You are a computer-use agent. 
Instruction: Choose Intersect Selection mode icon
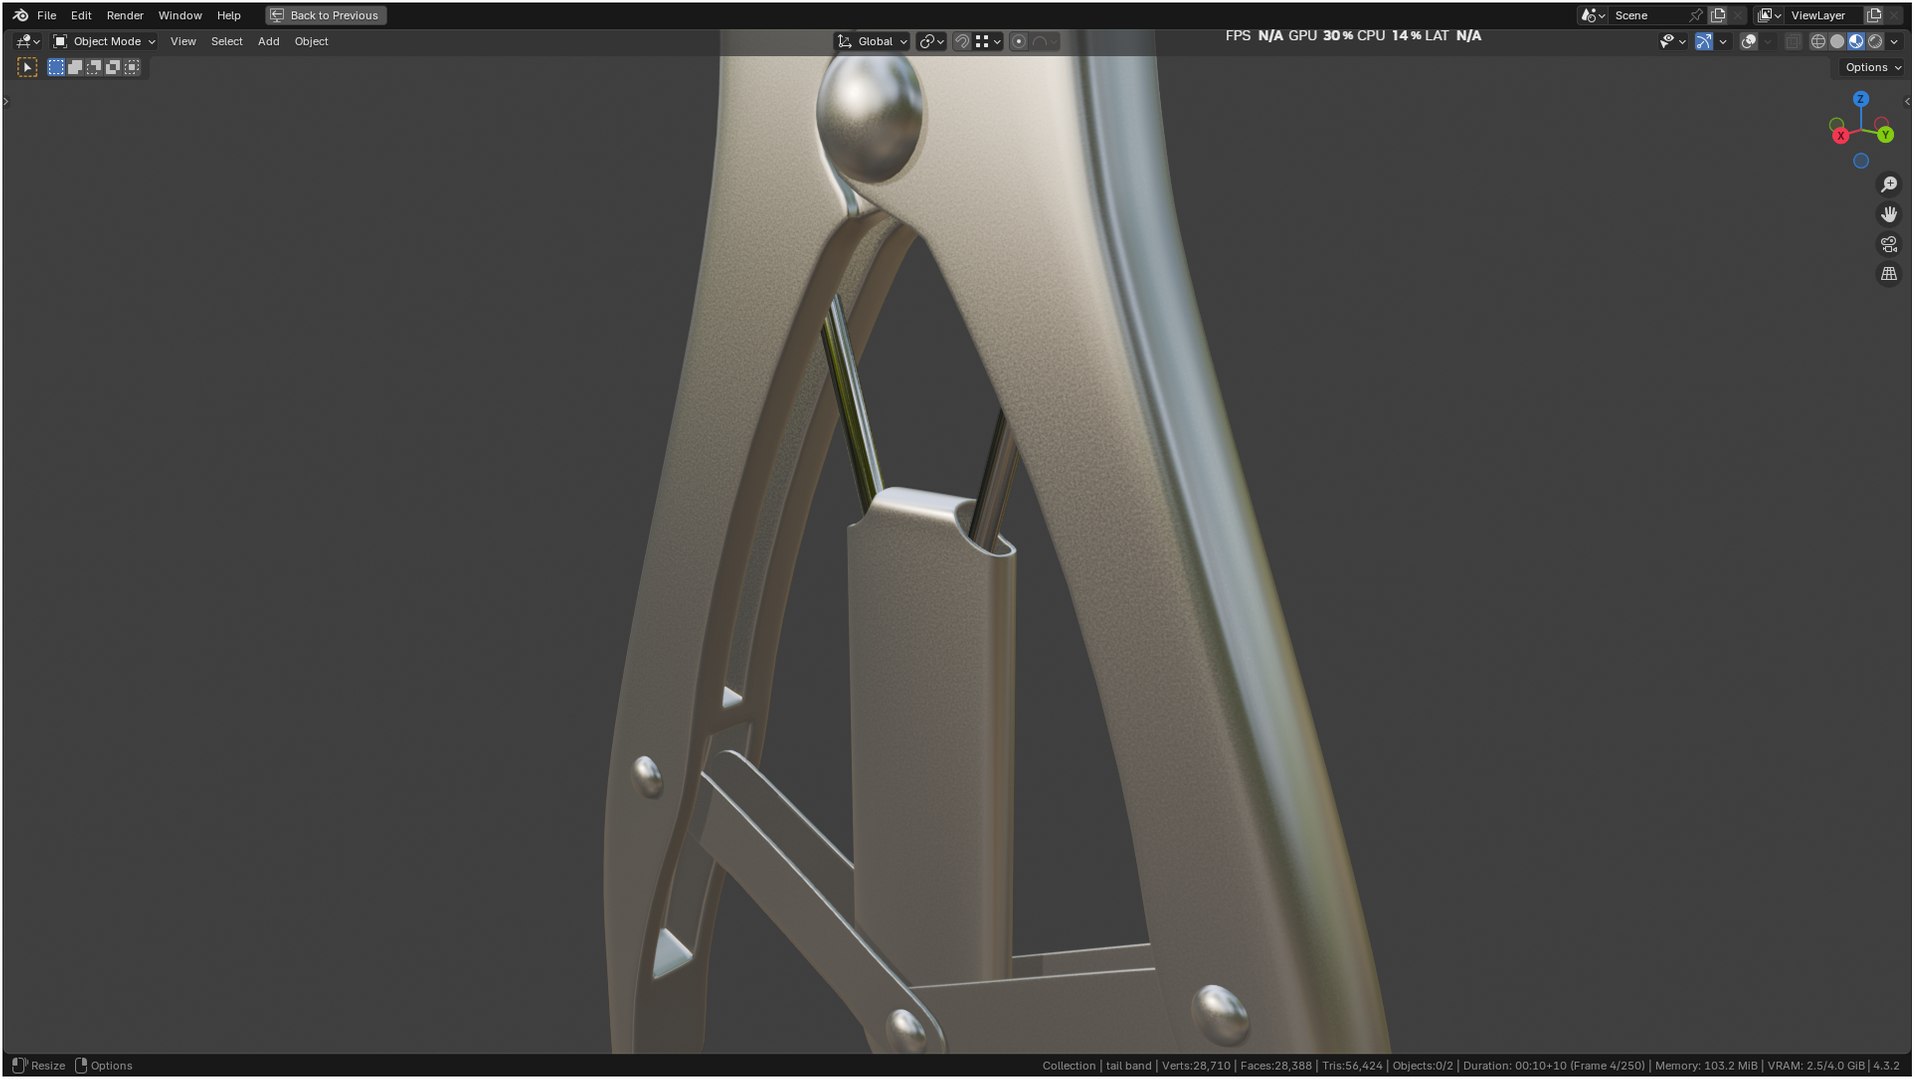point(132,67)
